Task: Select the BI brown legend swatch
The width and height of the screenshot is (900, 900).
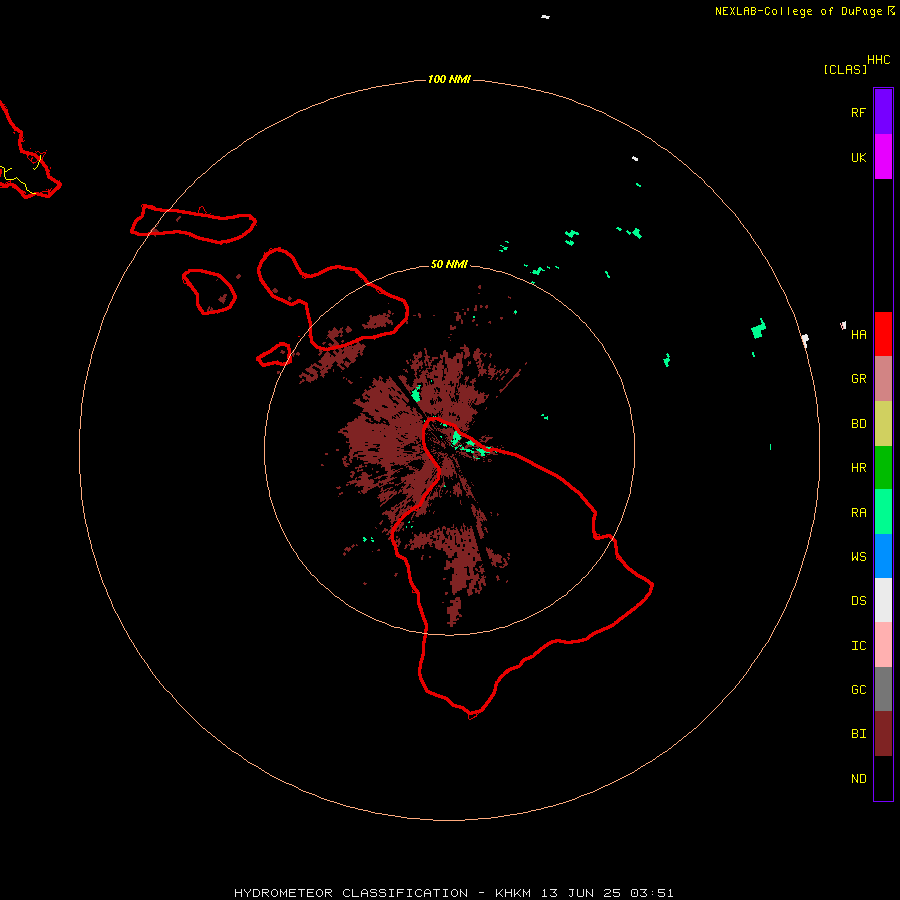Action: [x=883, y=734]
